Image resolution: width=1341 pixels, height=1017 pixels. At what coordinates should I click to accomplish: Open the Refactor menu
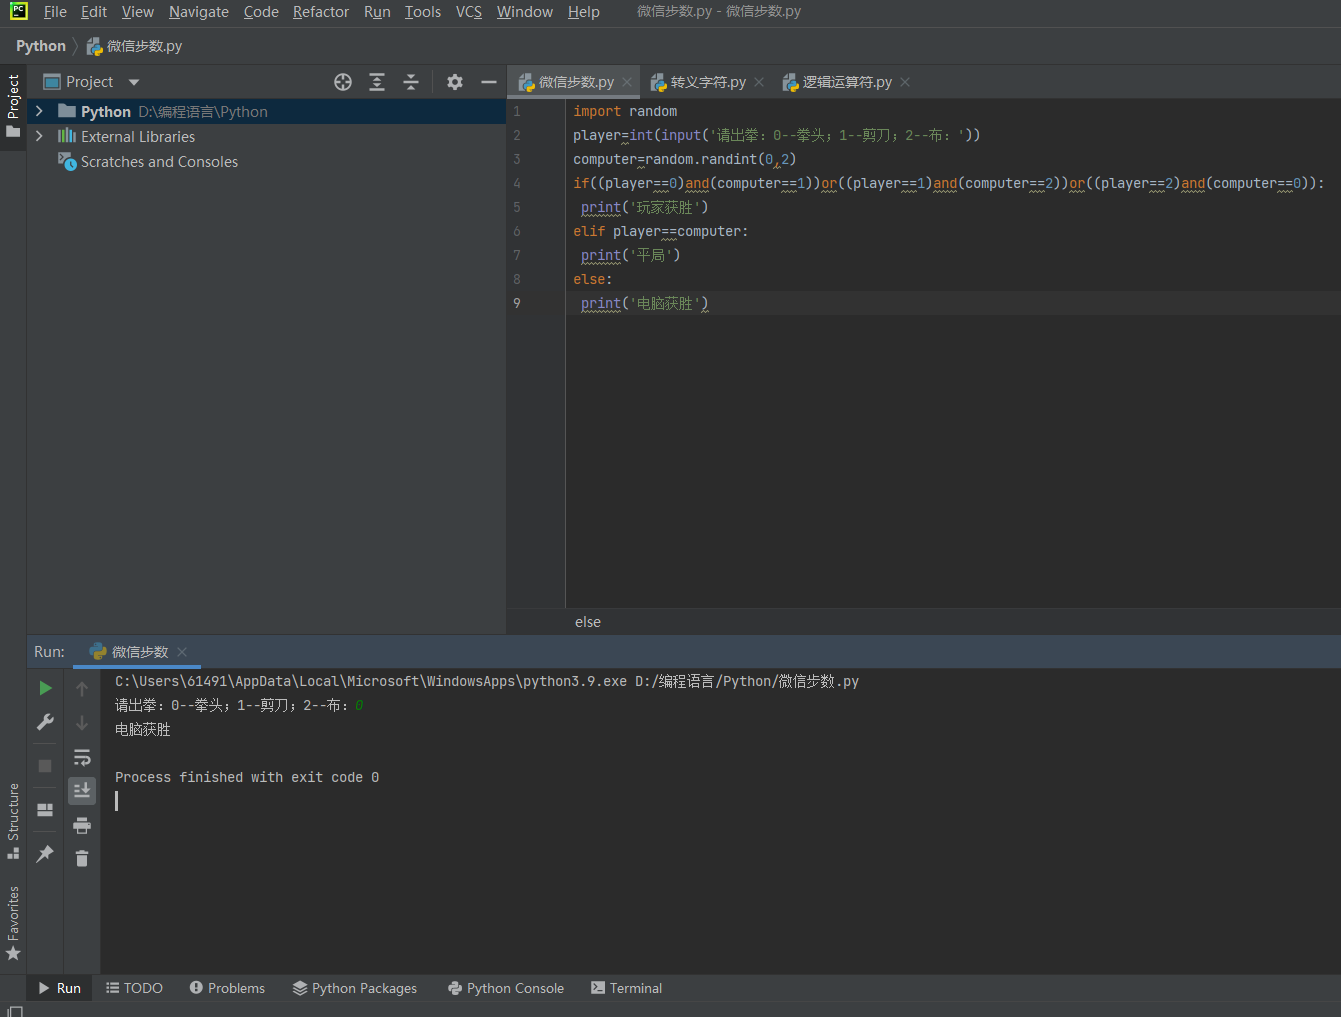click(x=321, y=12)
